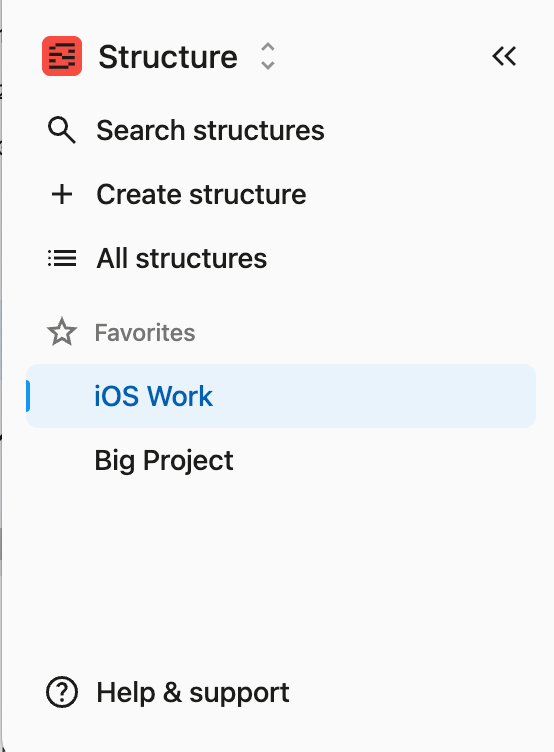554x752 pixels.
Task: Open the Big Project favorite
Action: [281, 460]
